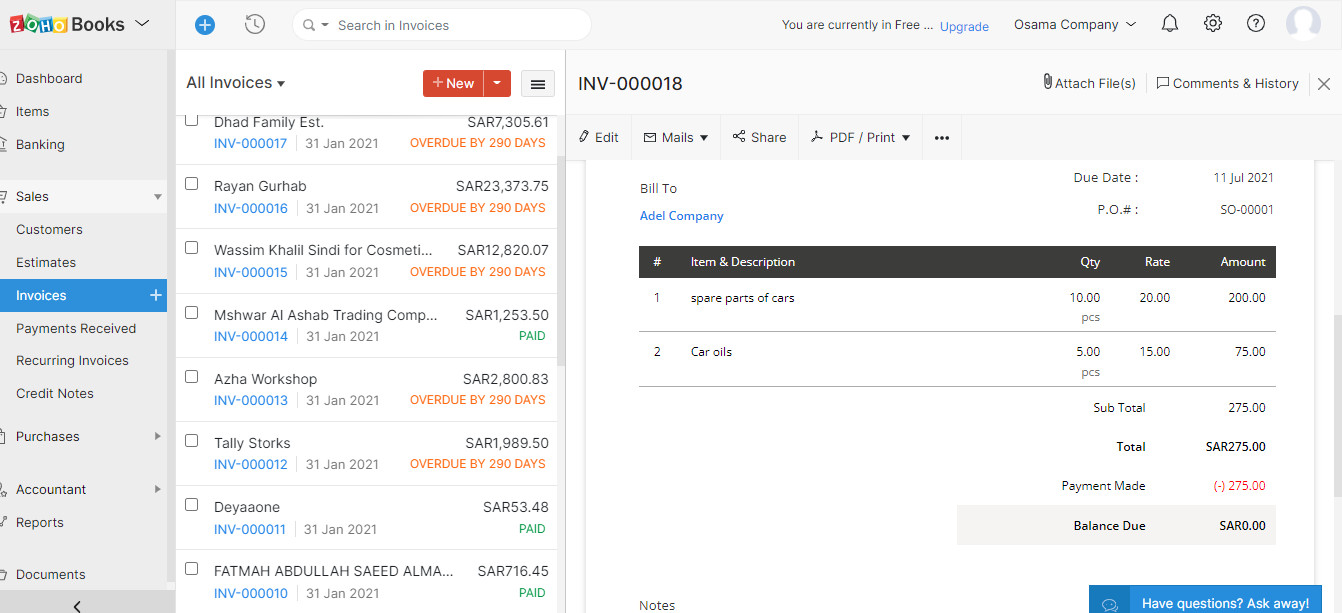1342x613 pixels.
Task: Open invoice INV-000014
Action: click(x=250, y=337)
